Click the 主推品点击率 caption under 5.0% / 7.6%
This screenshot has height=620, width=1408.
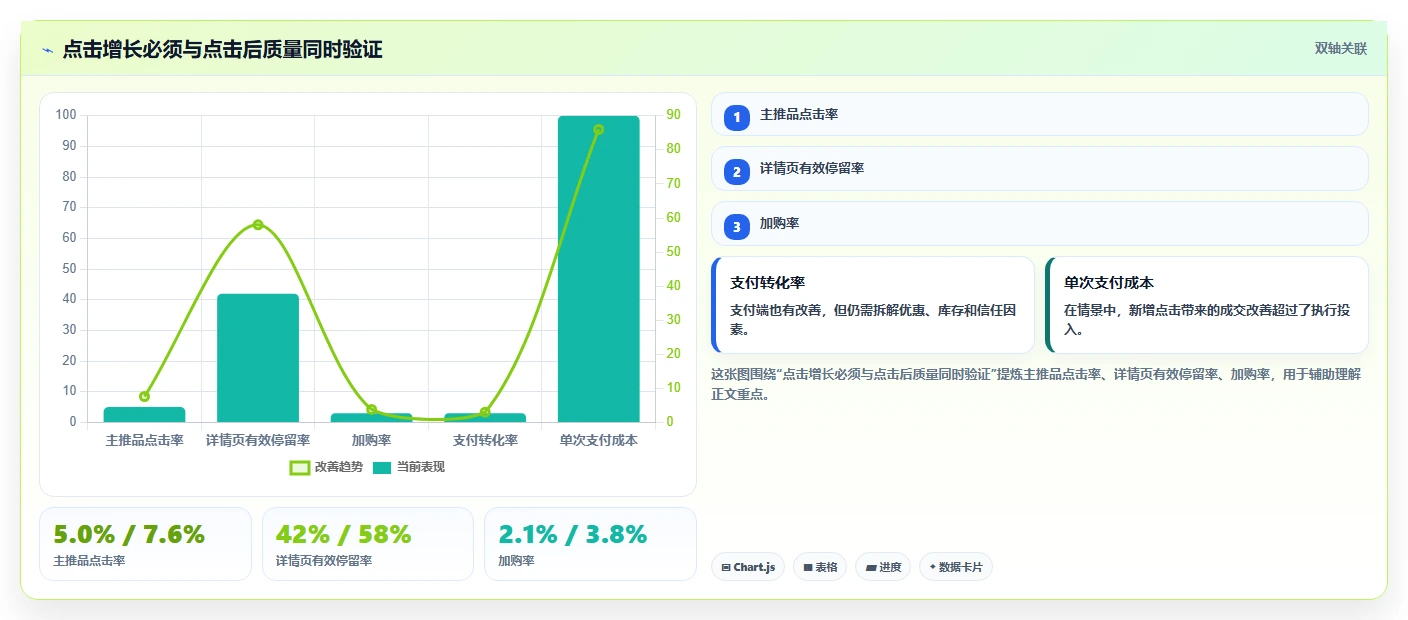tap(89, 561)
